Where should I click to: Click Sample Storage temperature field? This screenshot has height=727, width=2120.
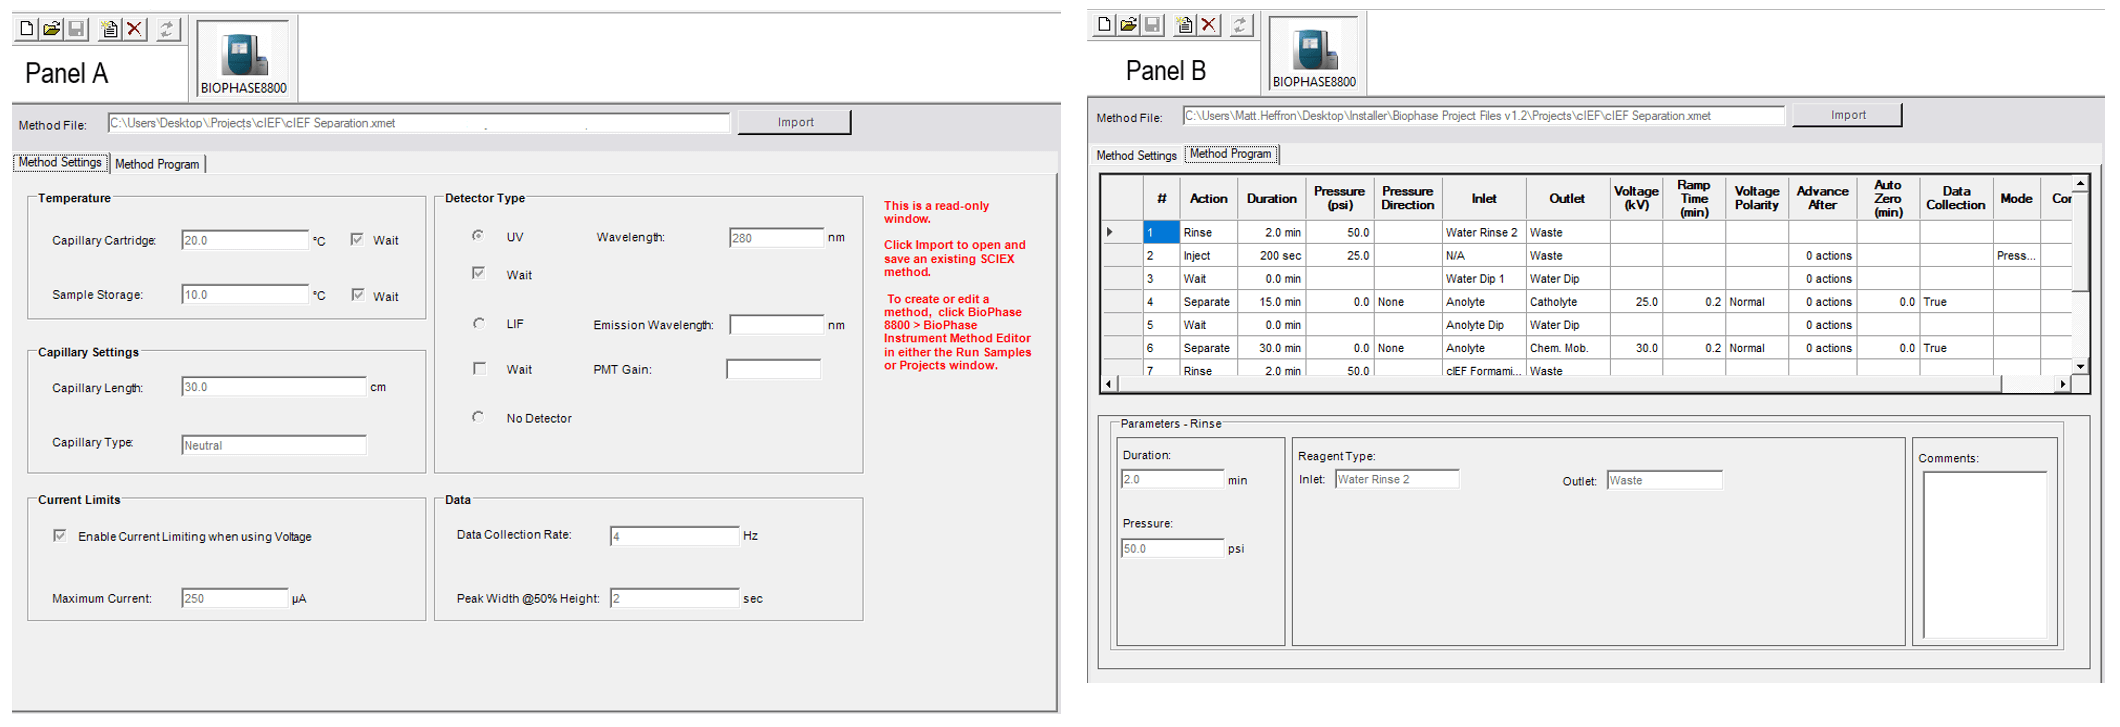coord(245,294)
